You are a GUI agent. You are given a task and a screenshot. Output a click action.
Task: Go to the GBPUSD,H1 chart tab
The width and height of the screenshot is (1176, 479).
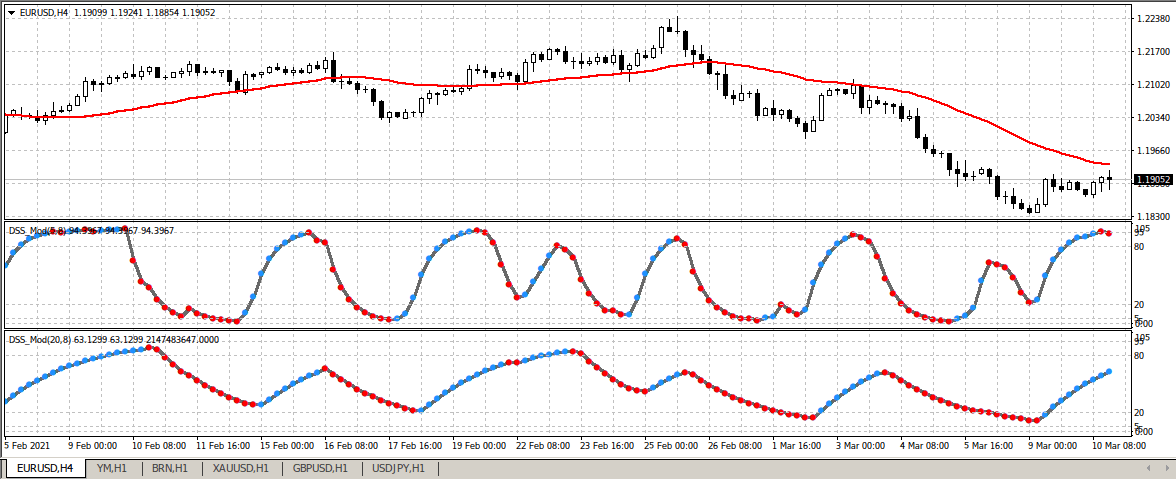[x=319, y=468]
